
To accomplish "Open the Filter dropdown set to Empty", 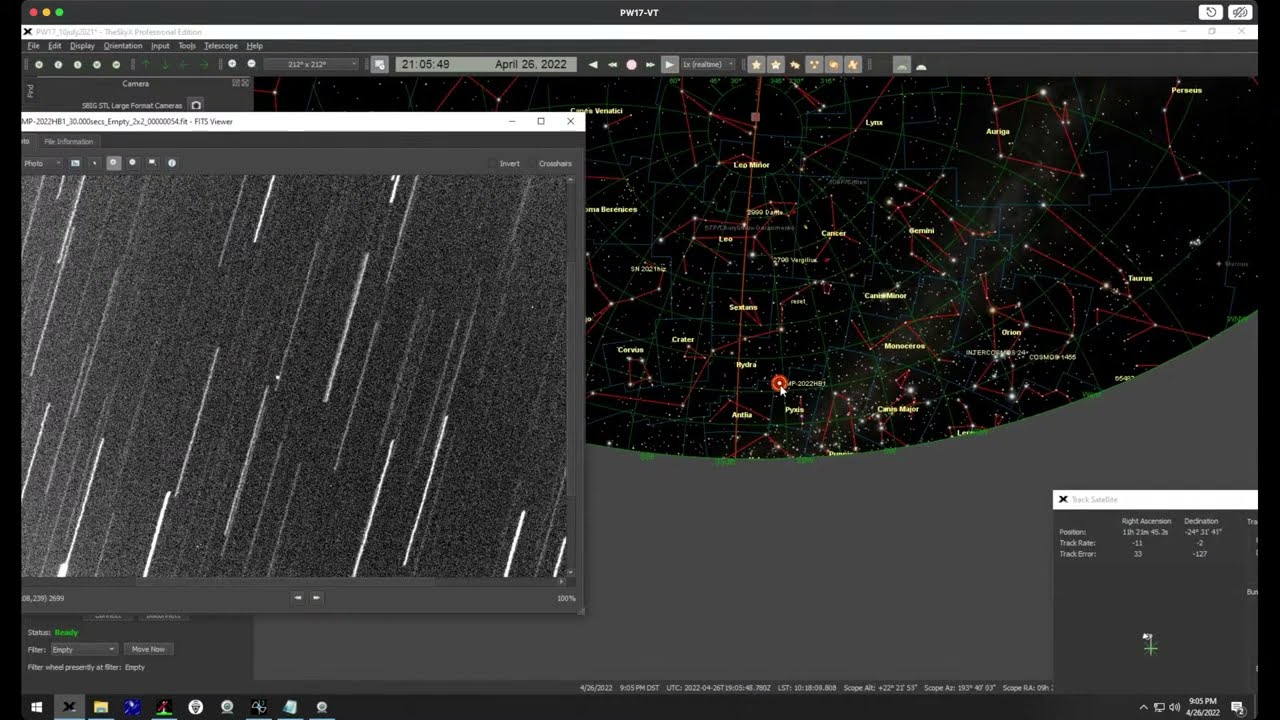I will pos(83,649).
